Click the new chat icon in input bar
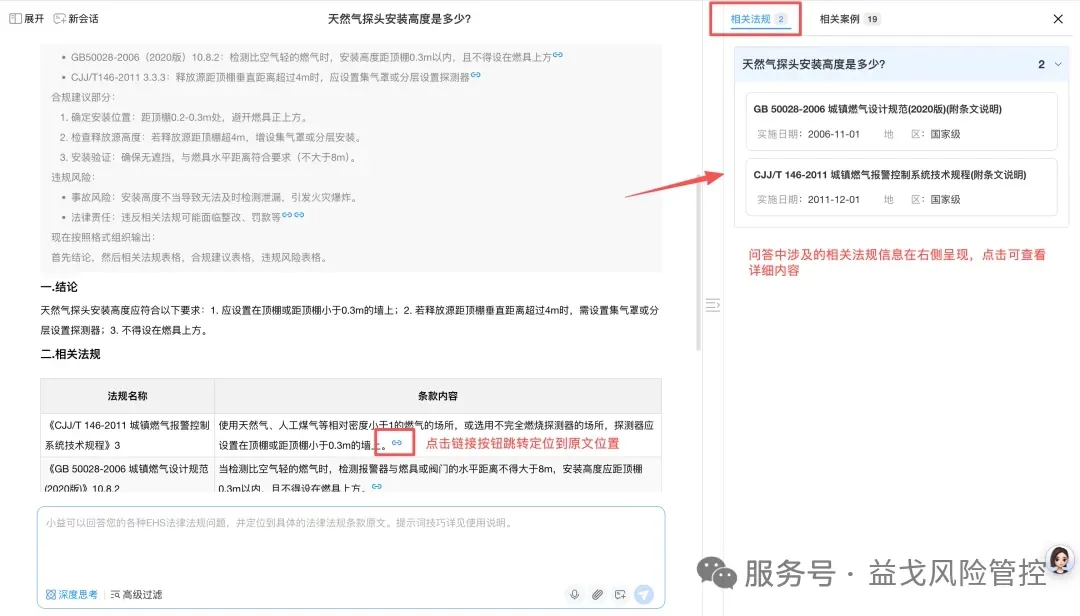Screen dimensions: 1080x616 pos(620,595)
